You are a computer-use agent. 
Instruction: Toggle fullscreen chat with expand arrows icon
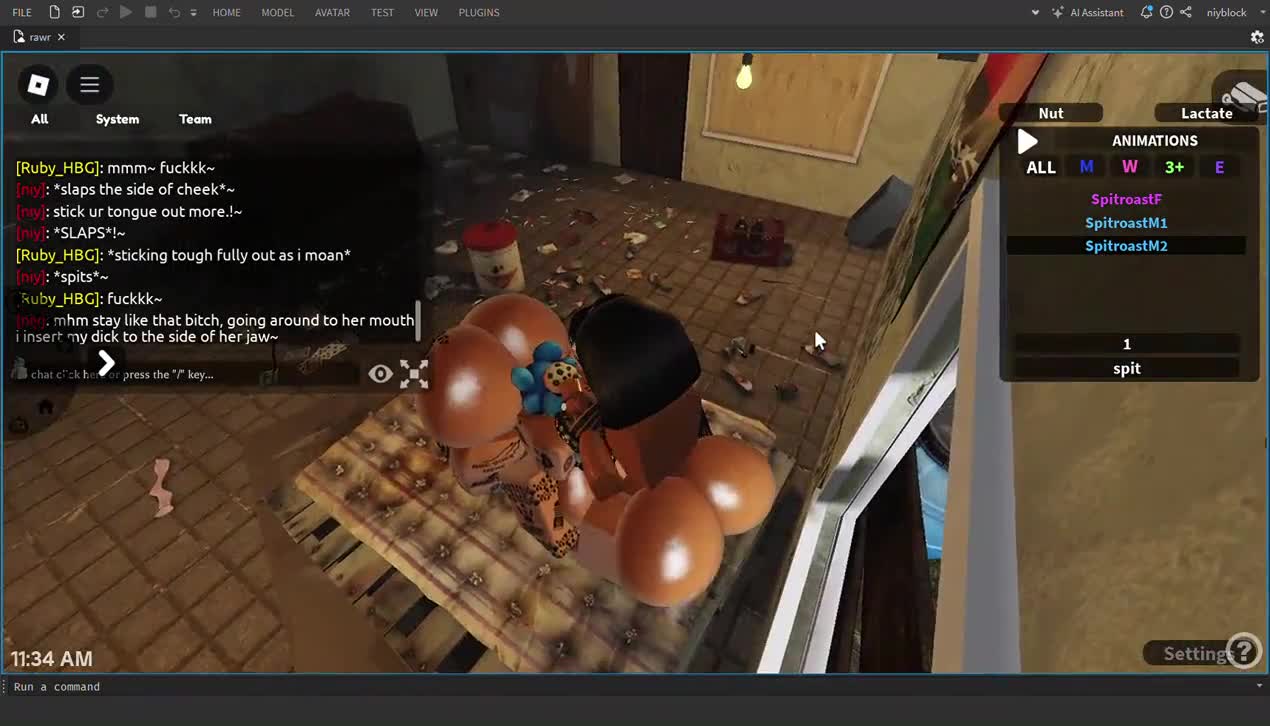pos(414,374)
